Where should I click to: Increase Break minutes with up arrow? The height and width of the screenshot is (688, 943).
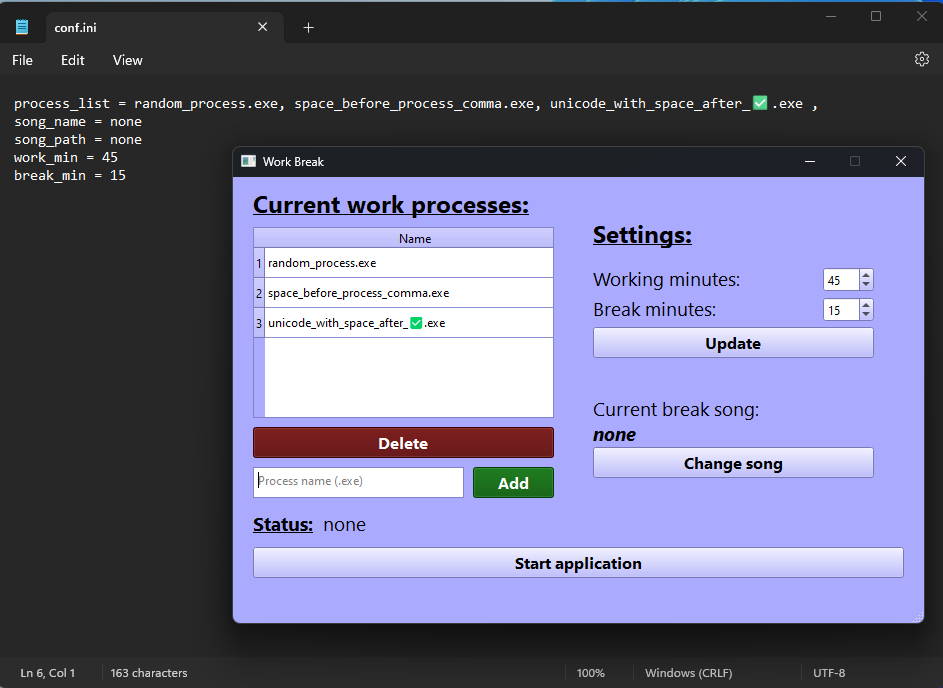point(866,305)
